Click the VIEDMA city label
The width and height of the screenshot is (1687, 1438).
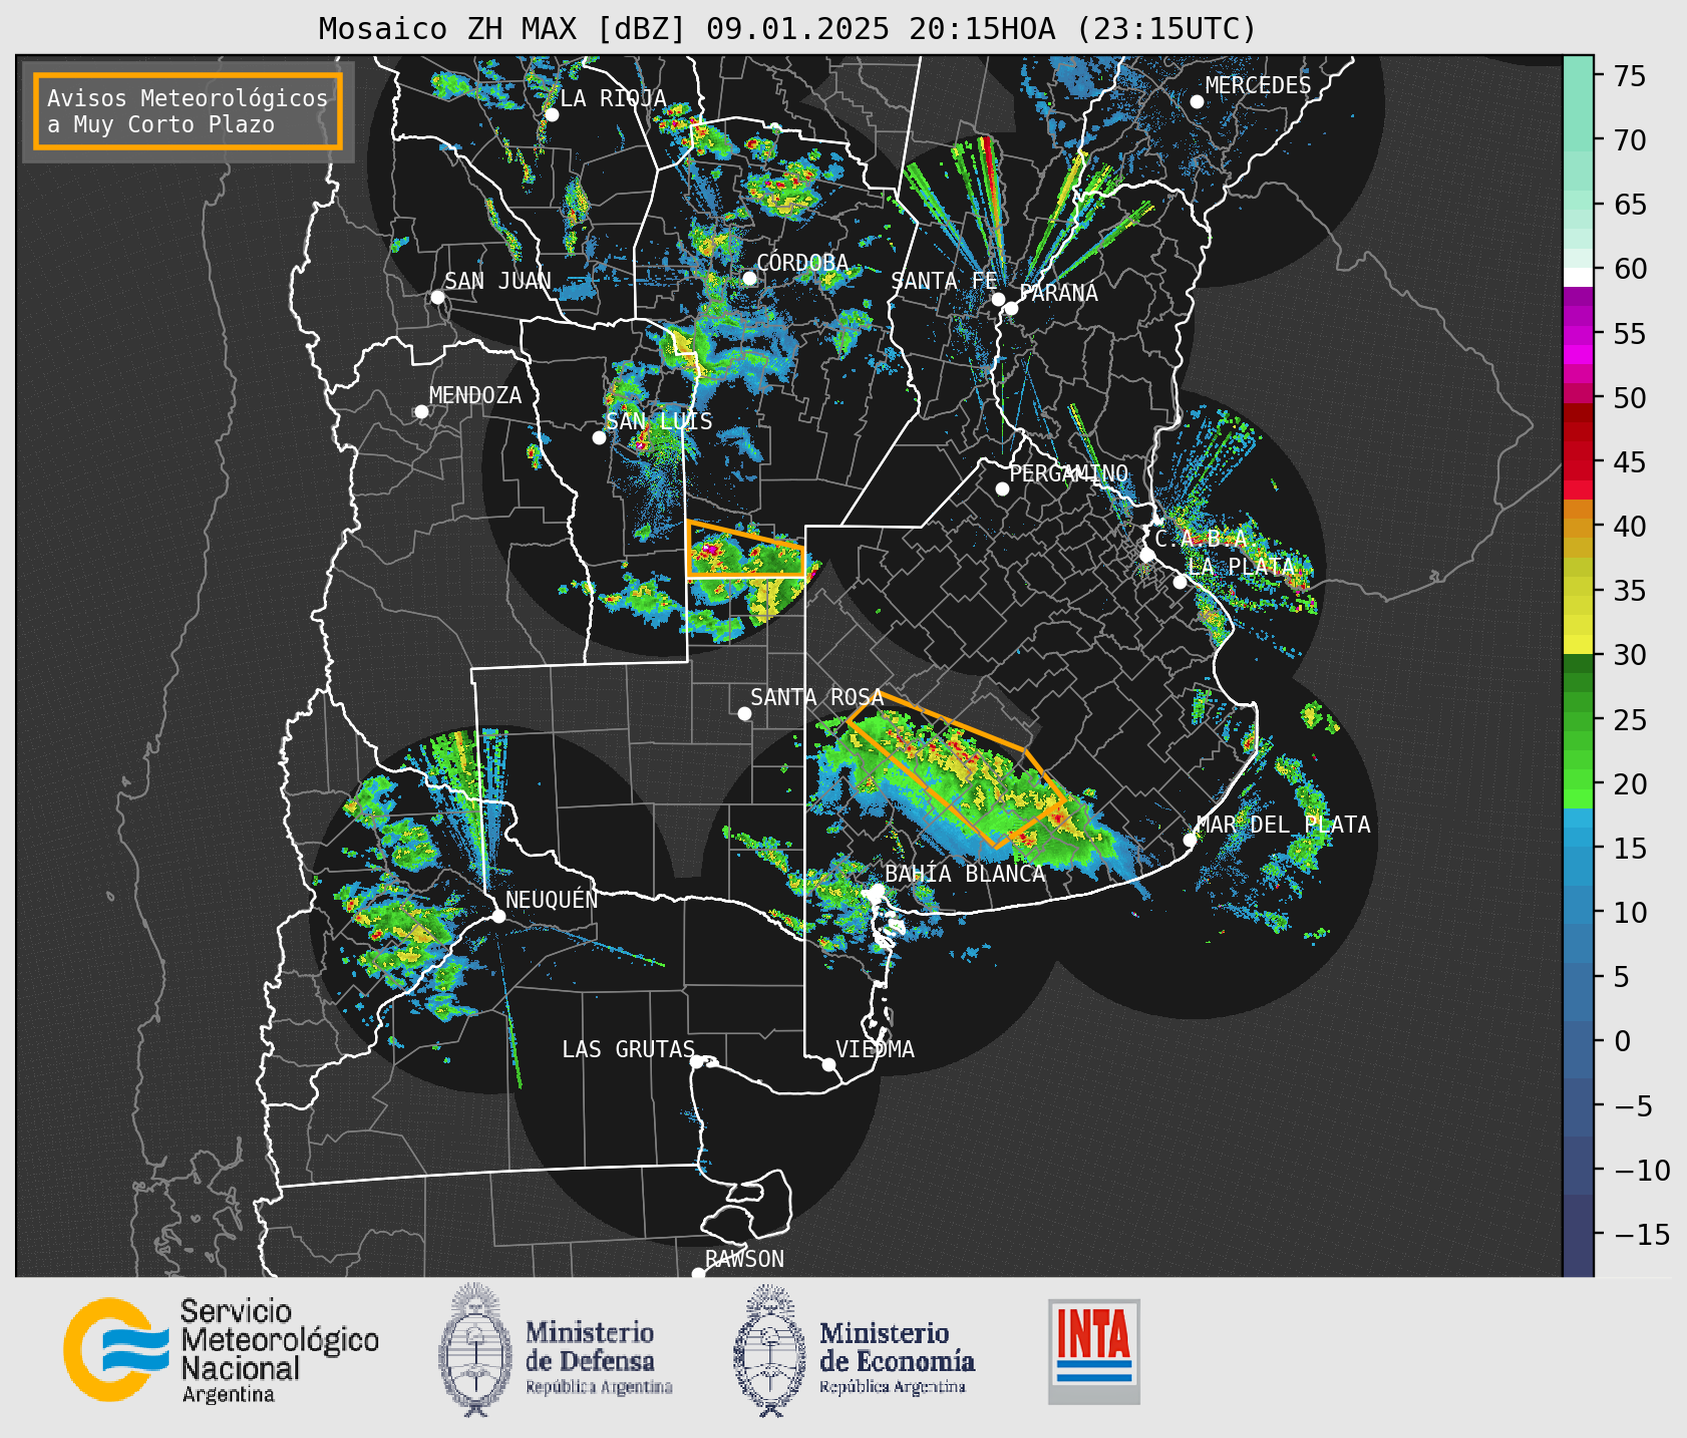click(875, 1049)
